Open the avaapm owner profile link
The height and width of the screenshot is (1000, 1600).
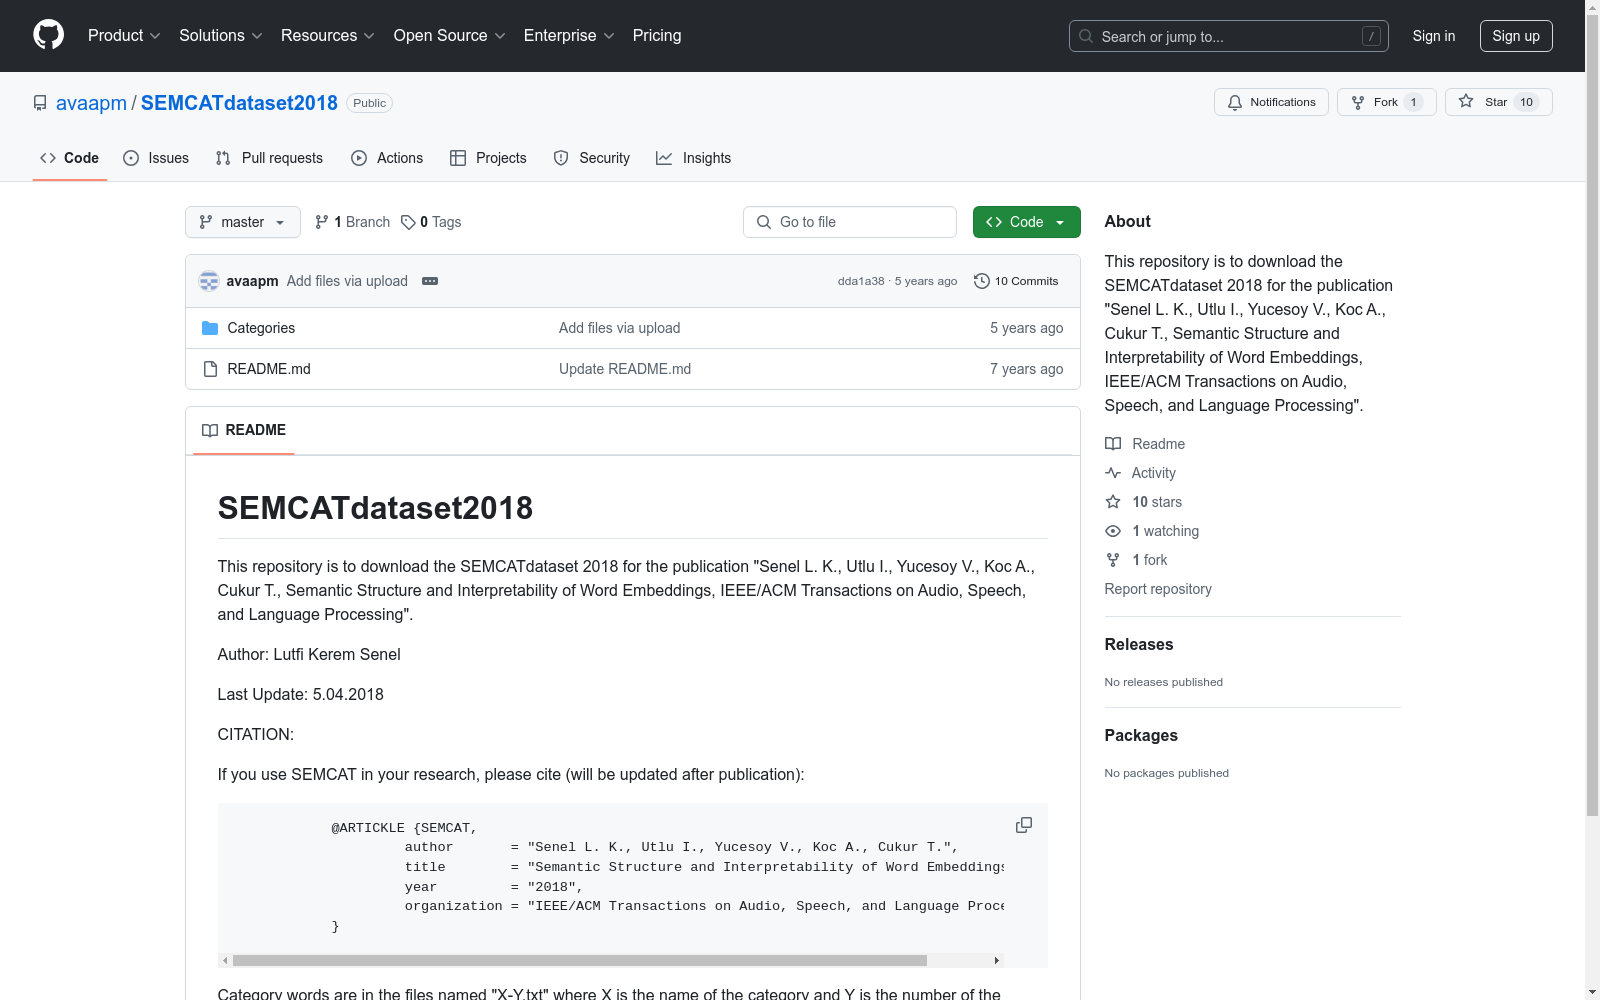[x=91, y=103]
